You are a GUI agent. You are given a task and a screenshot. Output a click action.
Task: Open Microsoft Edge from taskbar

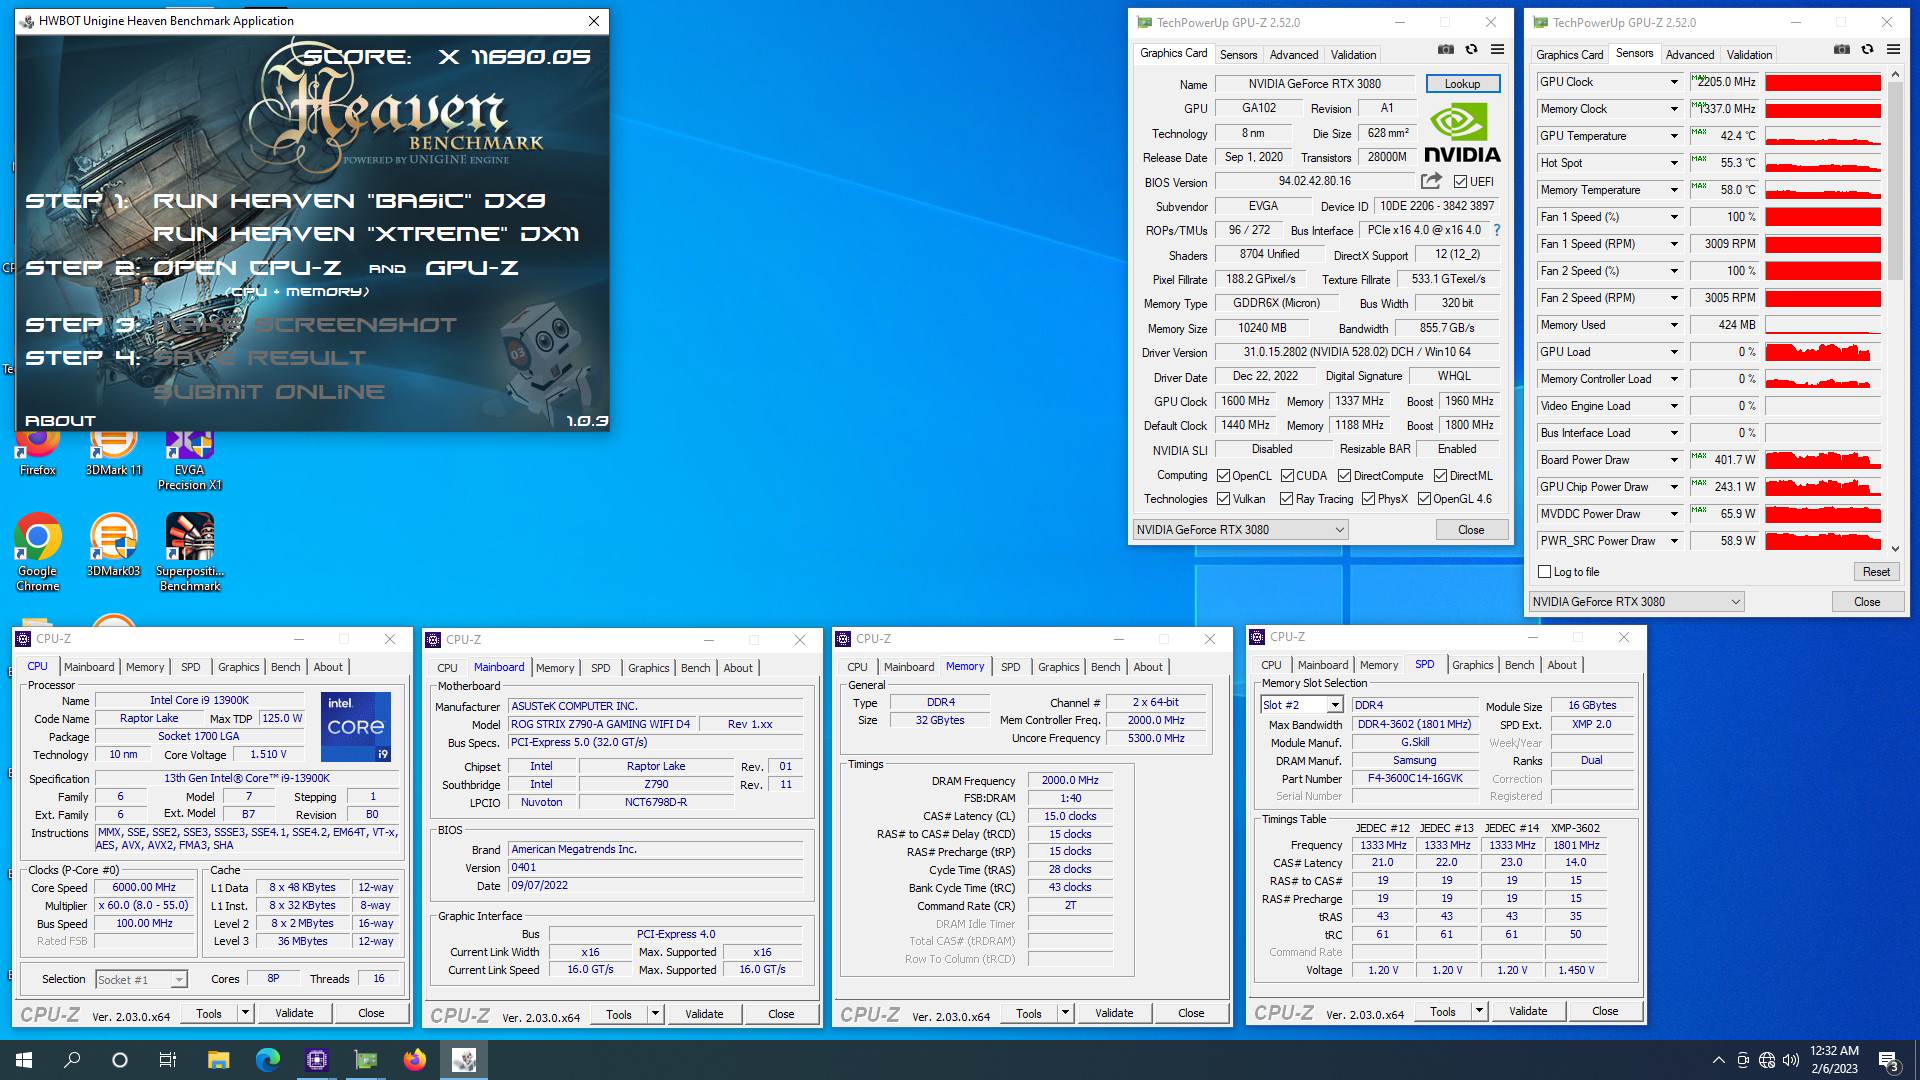tap(267, 1060)
